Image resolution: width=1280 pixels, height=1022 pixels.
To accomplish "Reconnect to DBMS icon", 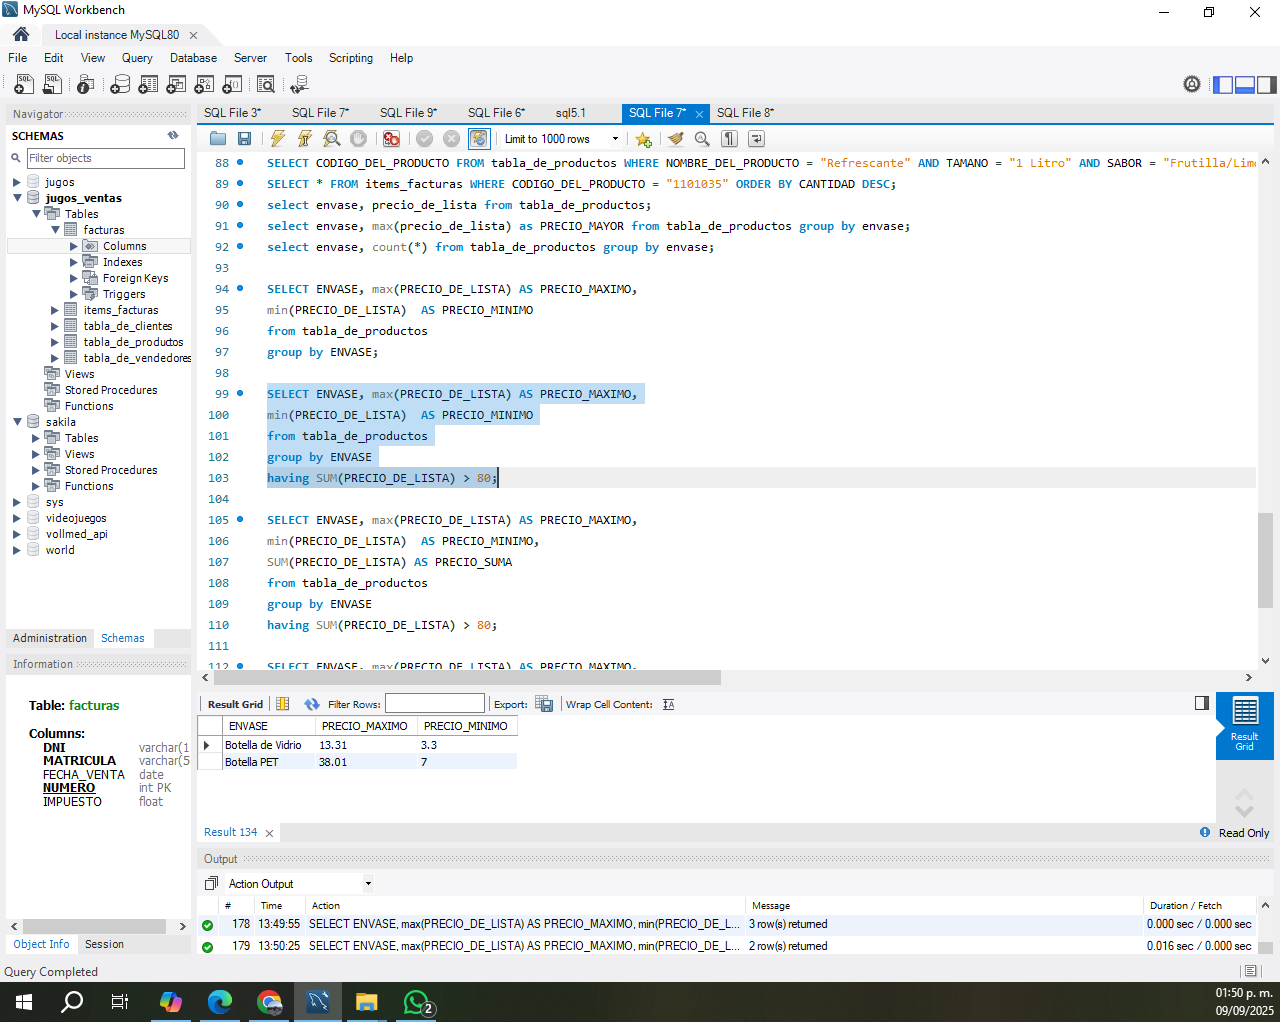I will (299, 85).
